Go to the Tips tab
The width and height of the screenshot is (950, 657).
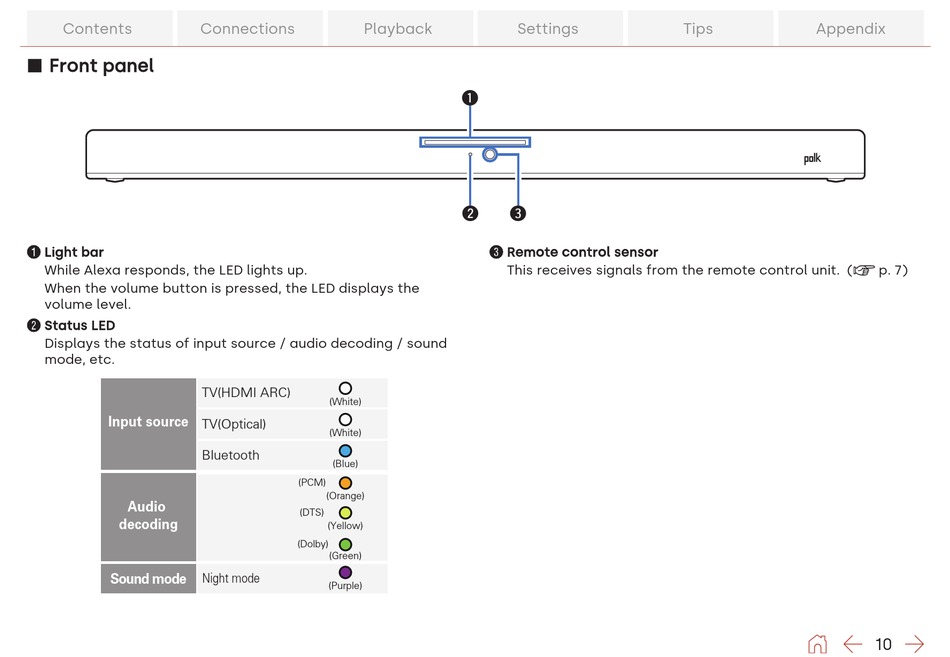(x=698, y=28)
